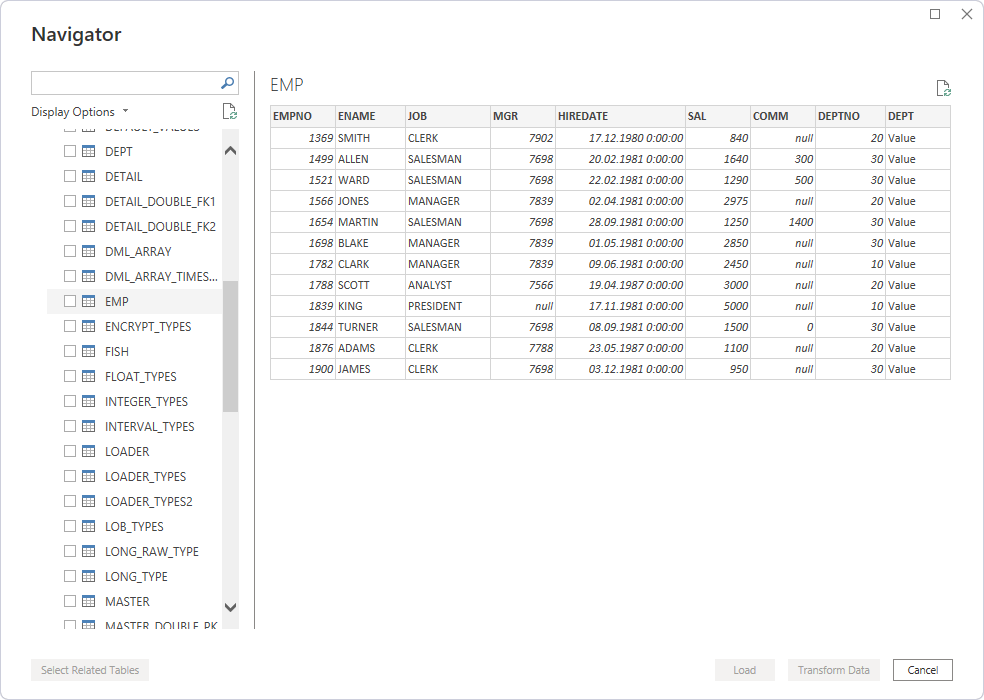Click the Transform Data button
Screen dimensions: 984x700
[833, 670]
